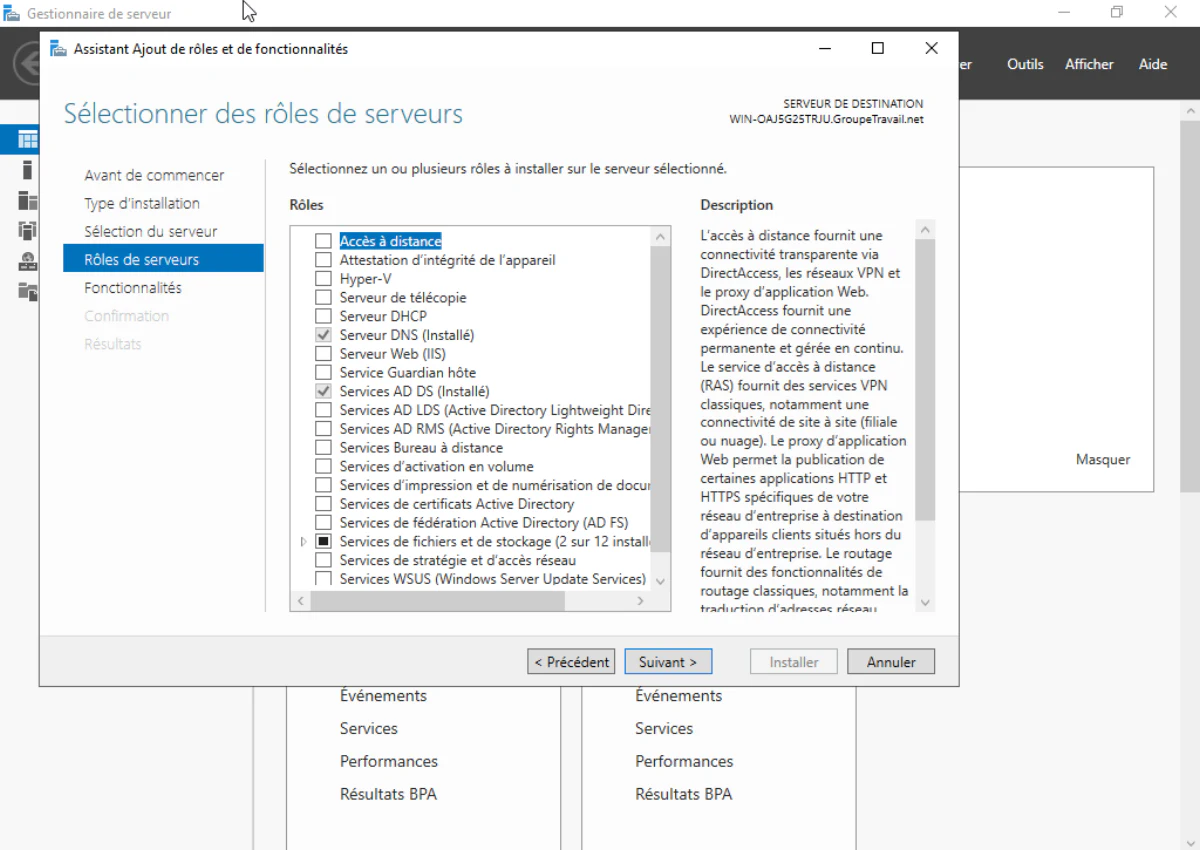1200x850 pixels.
Task: Check Serveur de télécopie role
Action: (x=323, y=297)
